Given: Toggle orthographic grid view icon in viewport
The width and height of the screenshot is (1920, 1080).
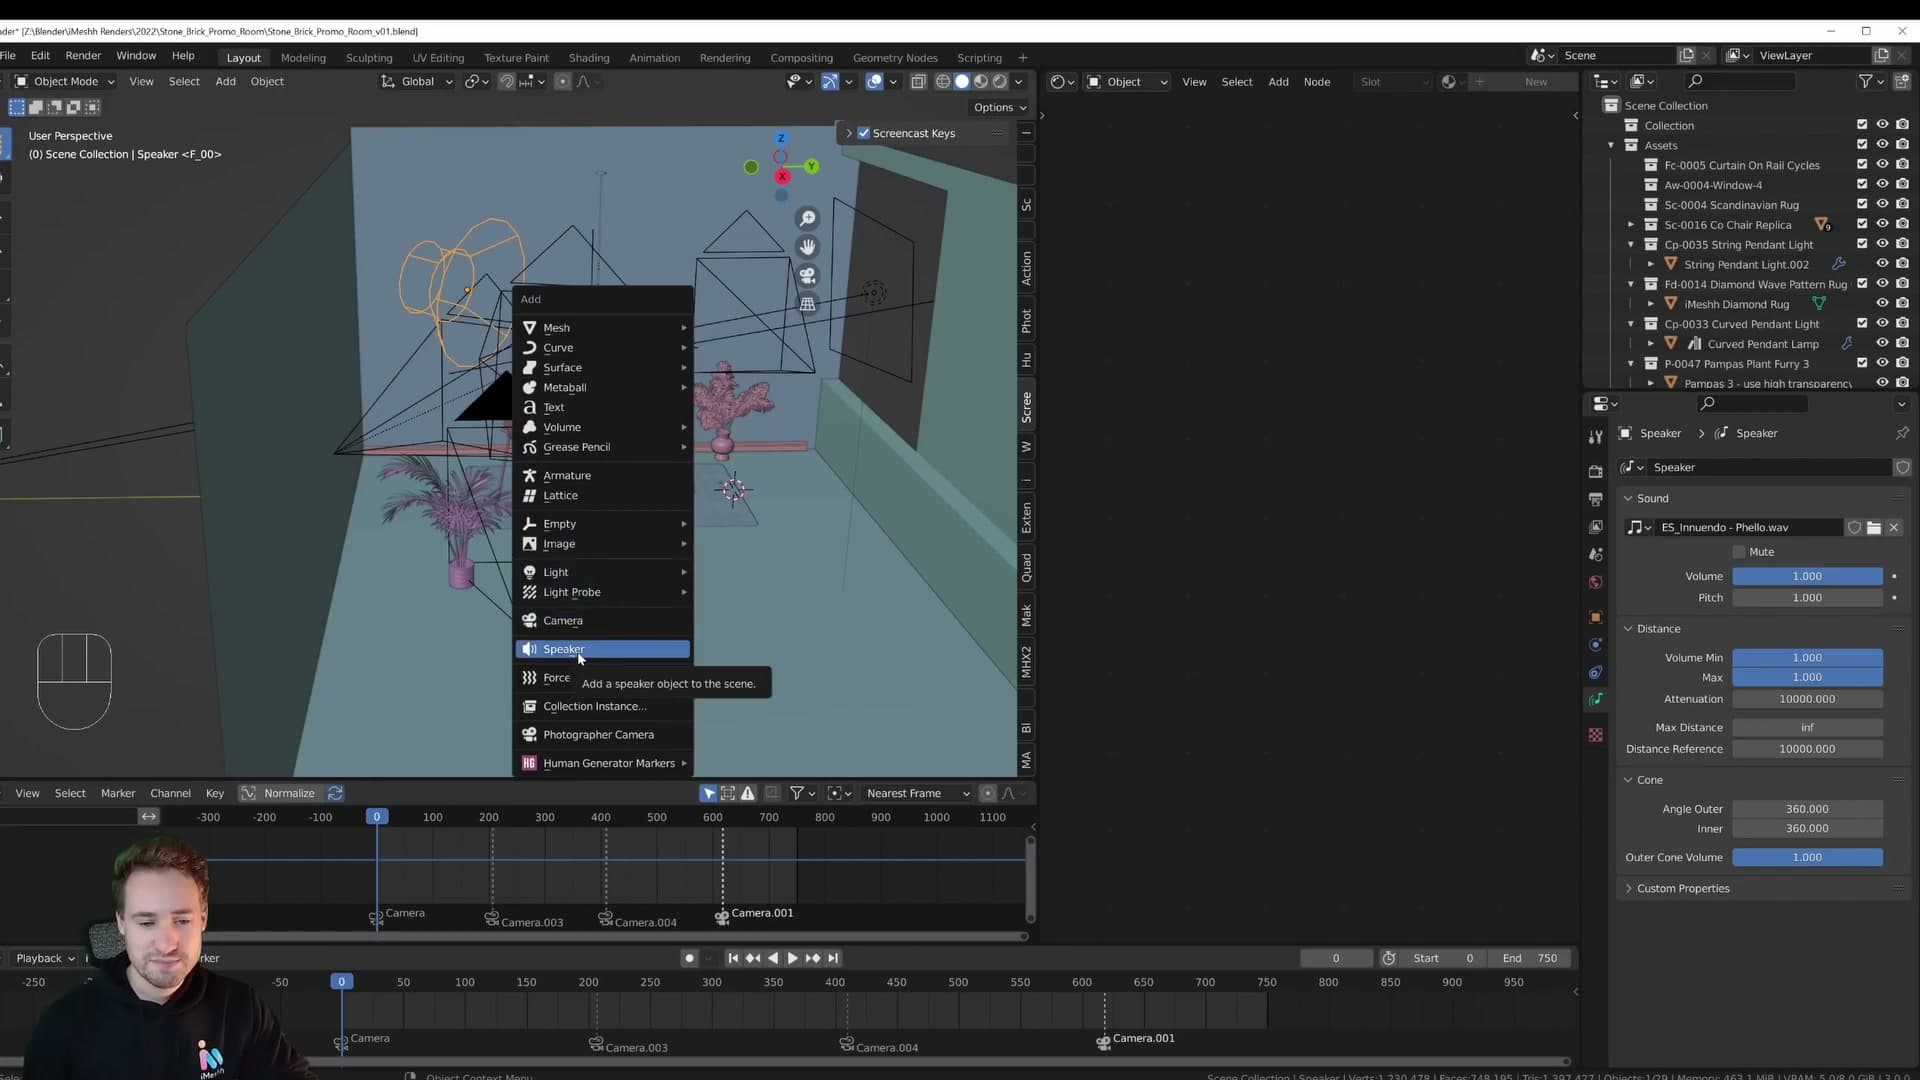Looking at the screenshot, I should point(807,304).
